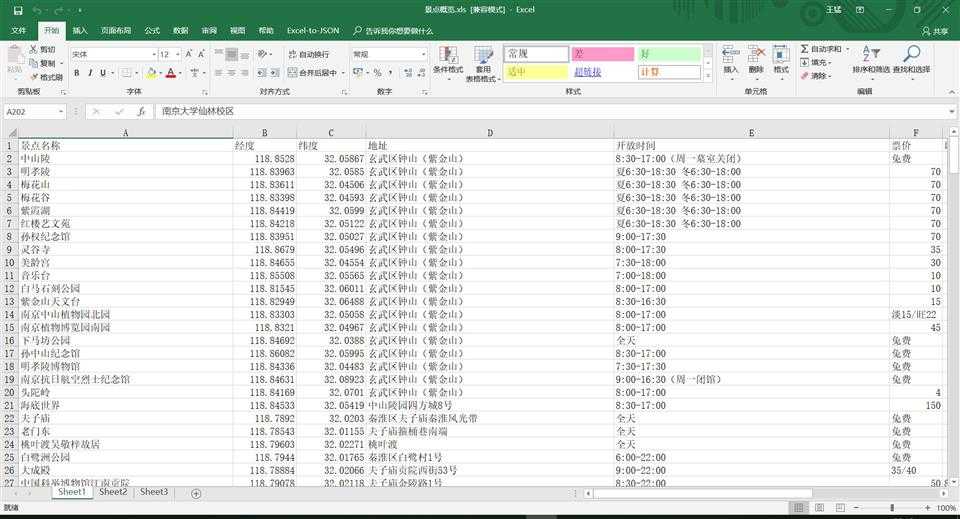Click the Save icon in the title bar
Image resolution: width=960 pixels, height=519 pixels.
point(18,10)
